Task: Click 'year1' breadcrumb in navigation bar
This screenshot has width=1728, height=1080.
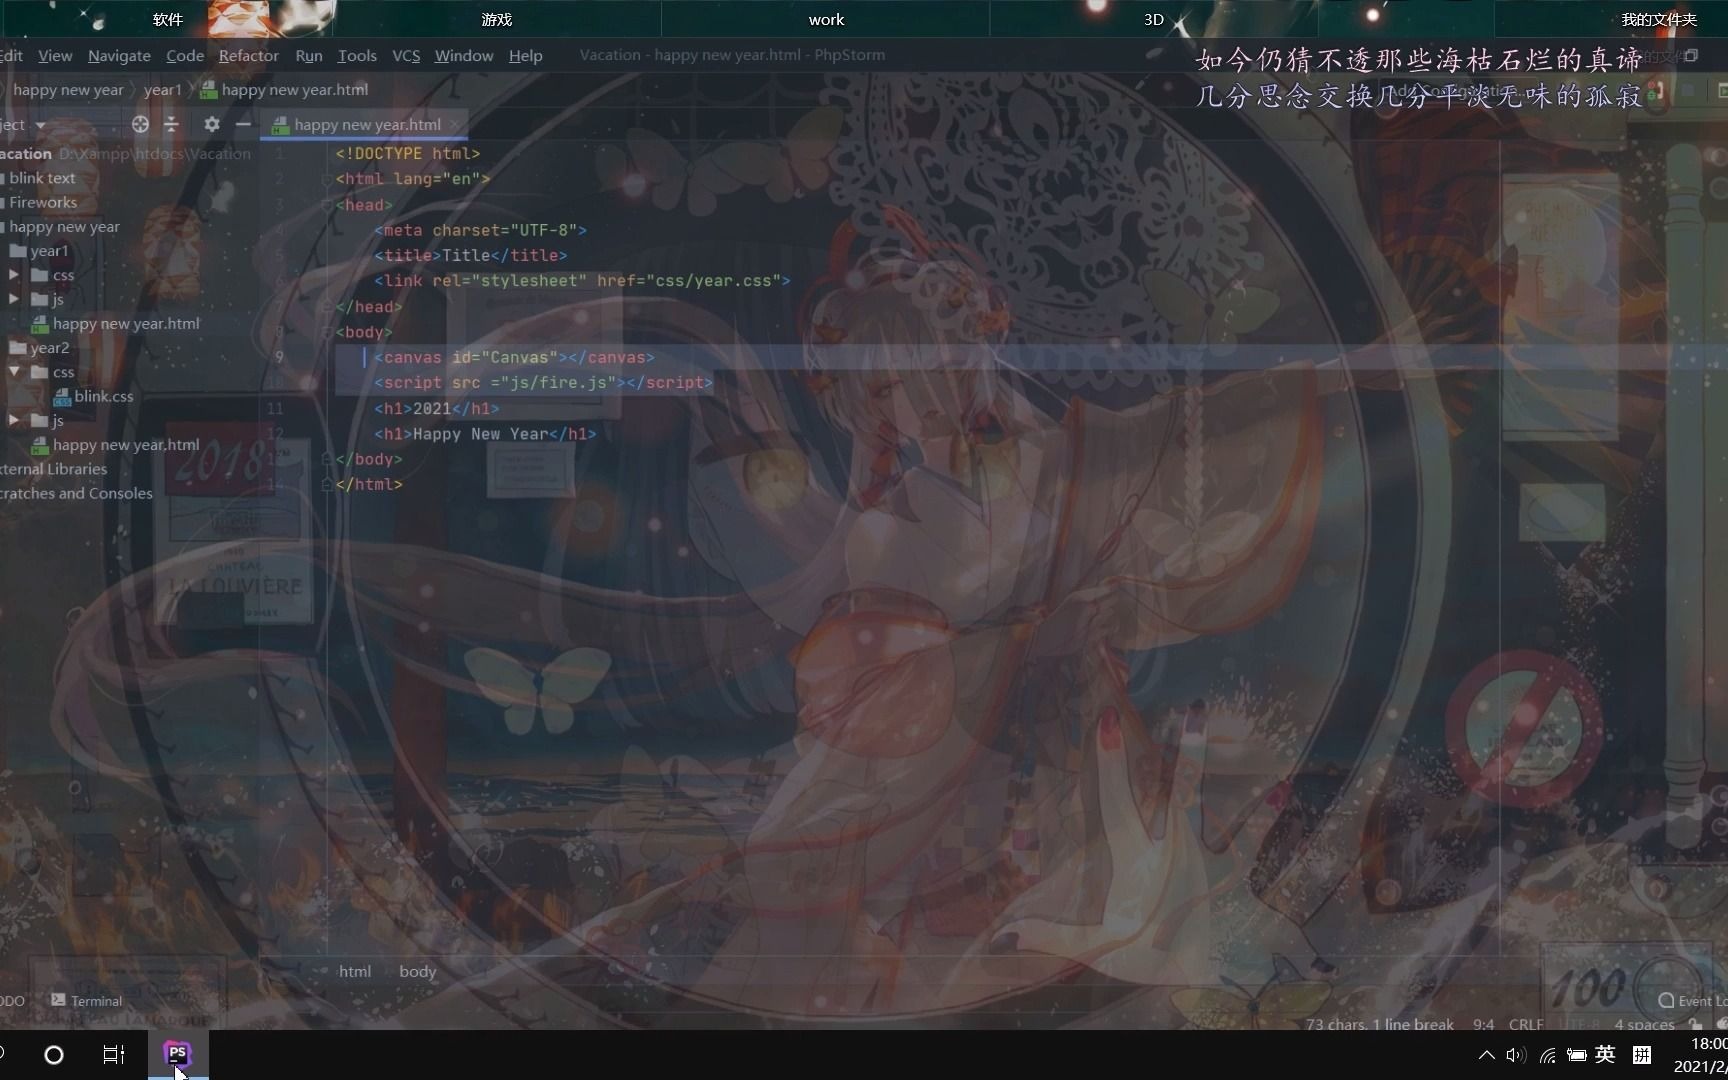Action: [162, 90]
